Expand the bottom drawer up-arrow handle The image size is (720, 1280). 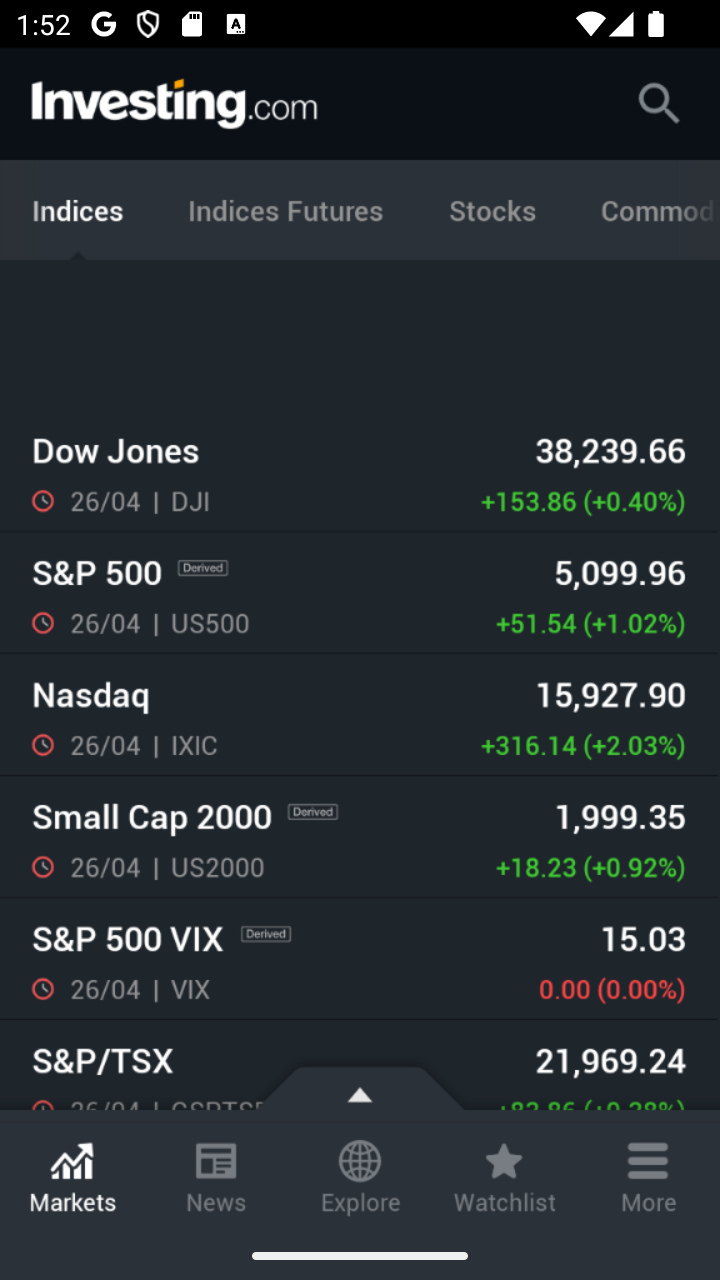tap(360, 1095)
